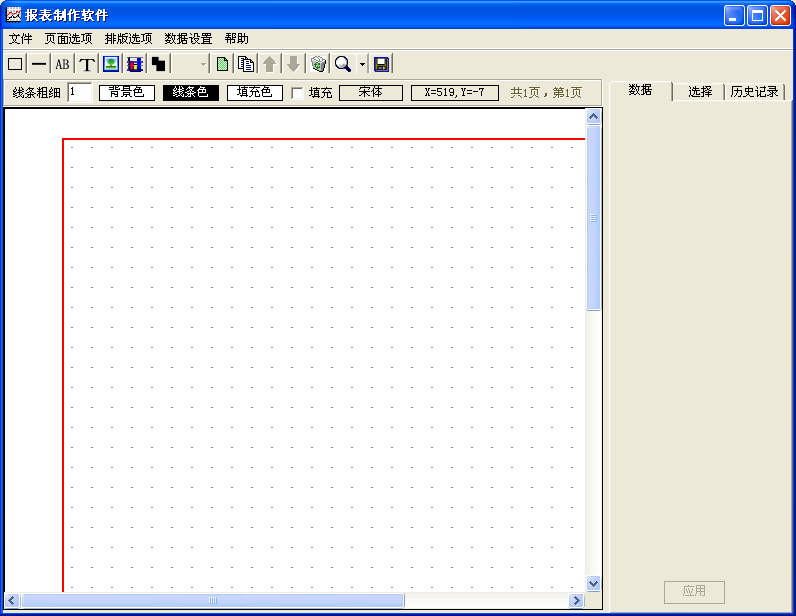This screenshot has width=796, height=616.
Task: Select the line drawing tool
Action: 38,64
